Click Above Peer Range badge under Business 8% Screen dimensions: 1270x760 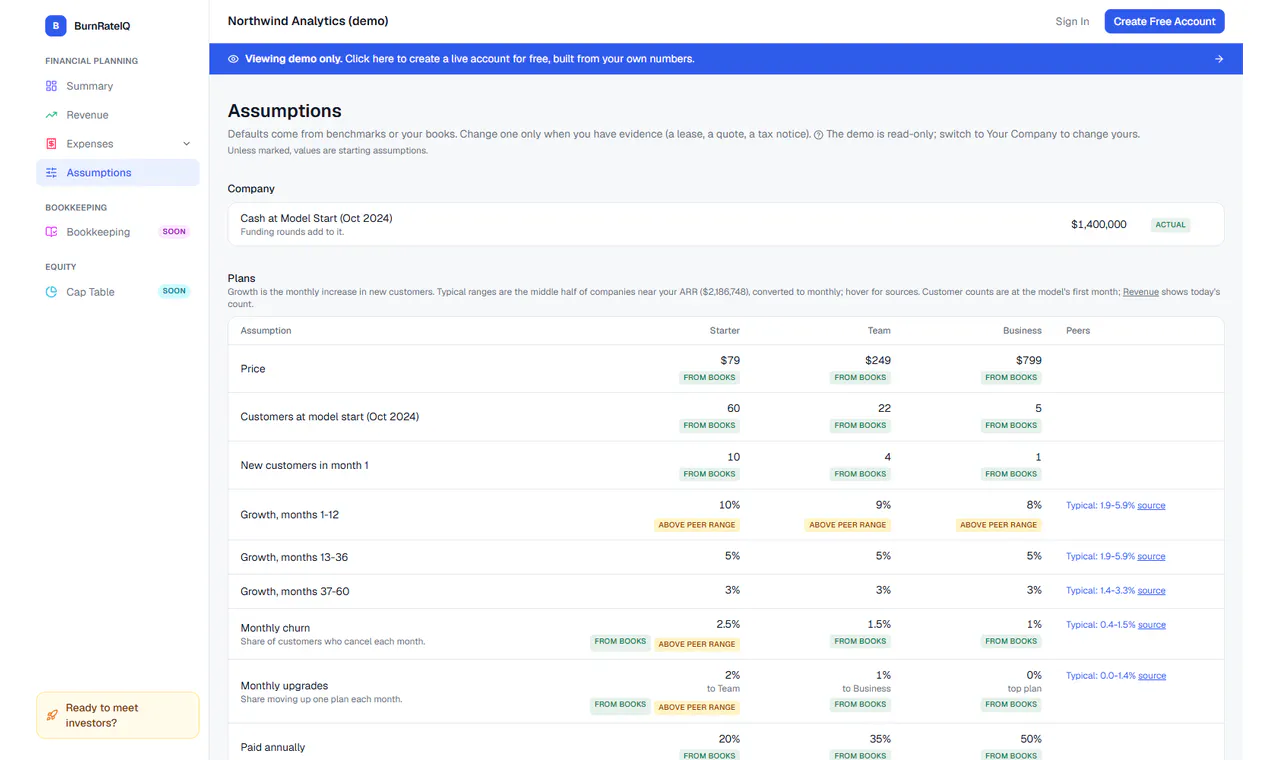pos(998,525)
